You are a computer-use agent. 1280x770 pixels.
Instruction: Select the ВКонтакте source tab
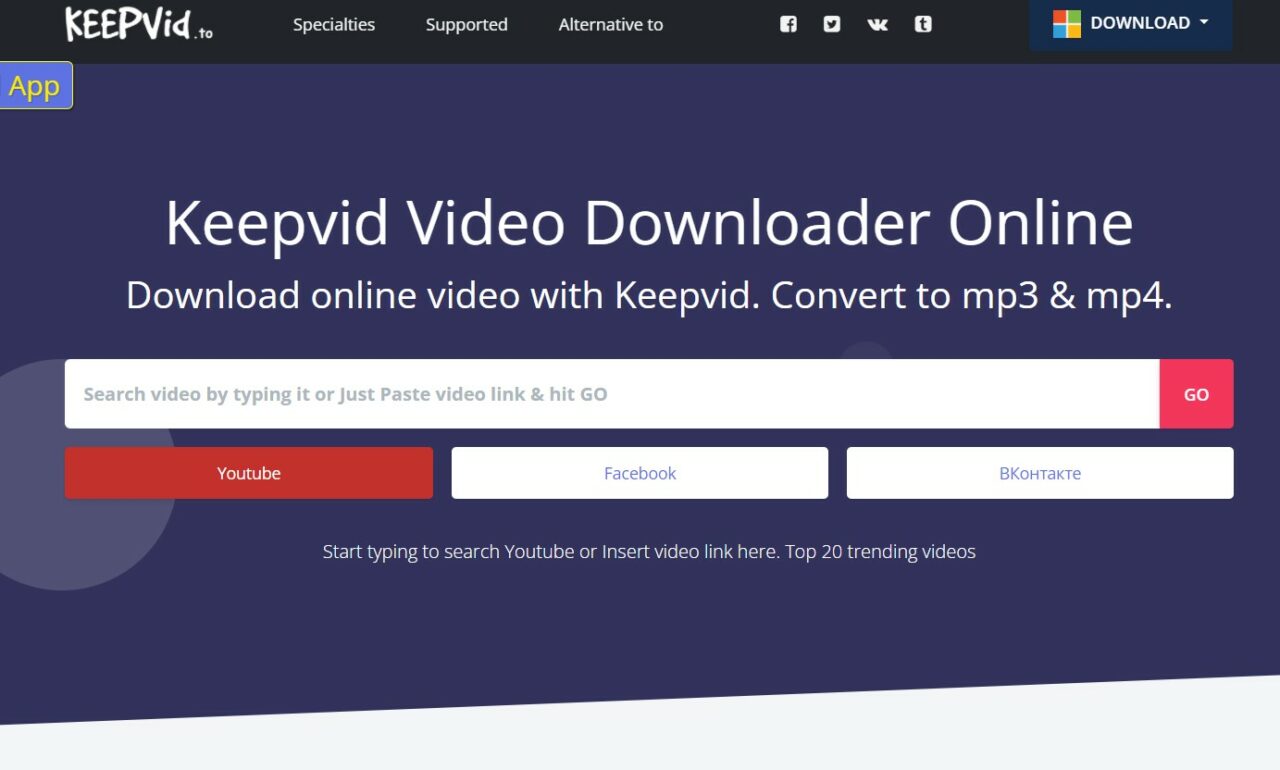1040,473
